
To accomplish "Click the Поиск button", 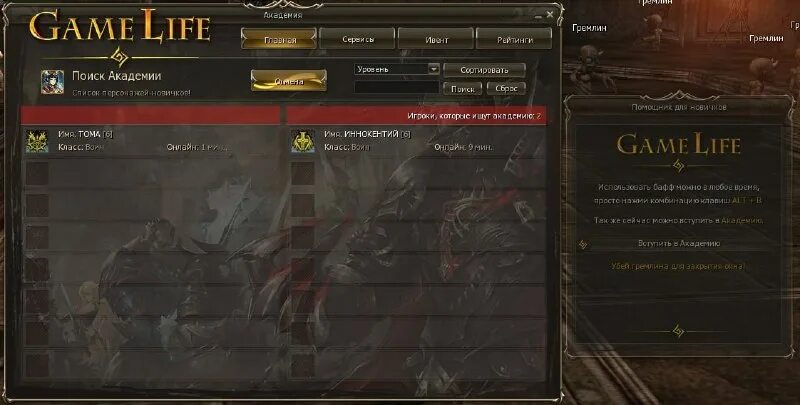I will 463,88.
